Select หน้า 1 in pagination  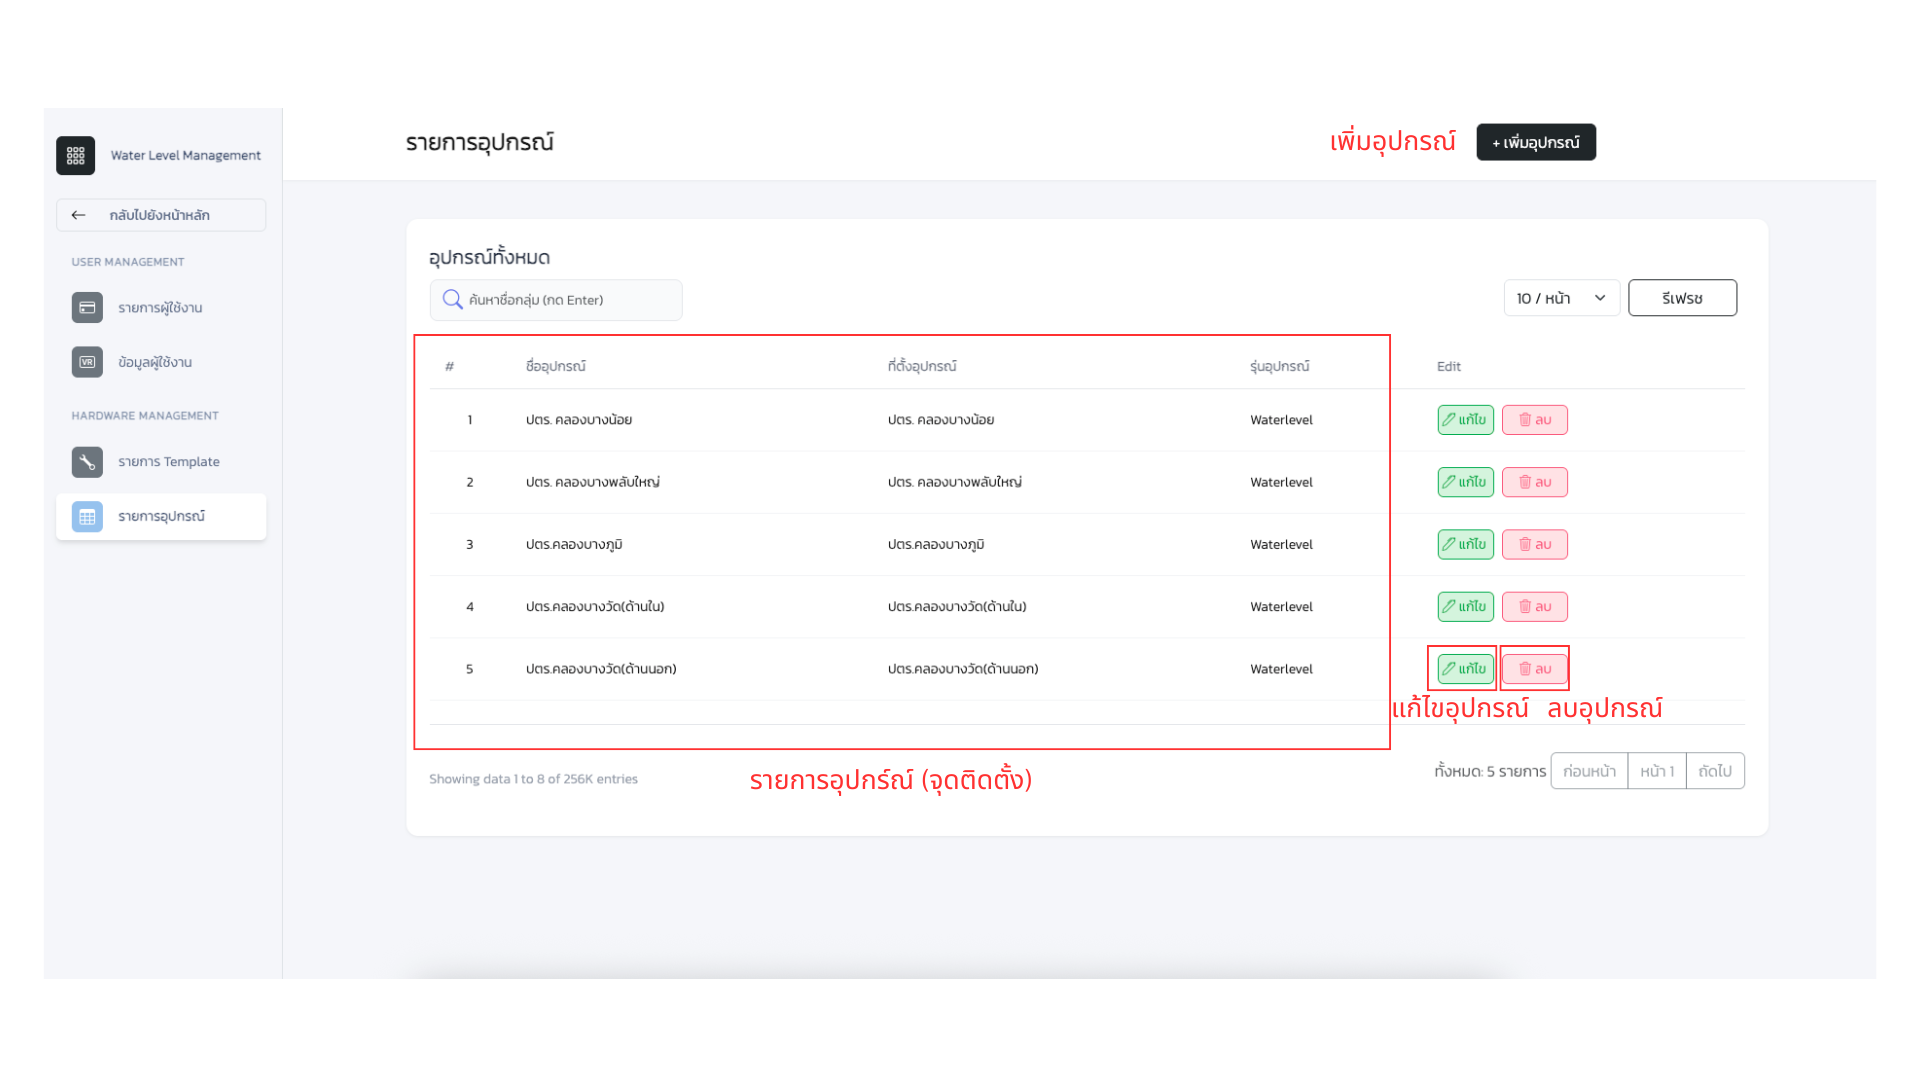[1656, 771]
